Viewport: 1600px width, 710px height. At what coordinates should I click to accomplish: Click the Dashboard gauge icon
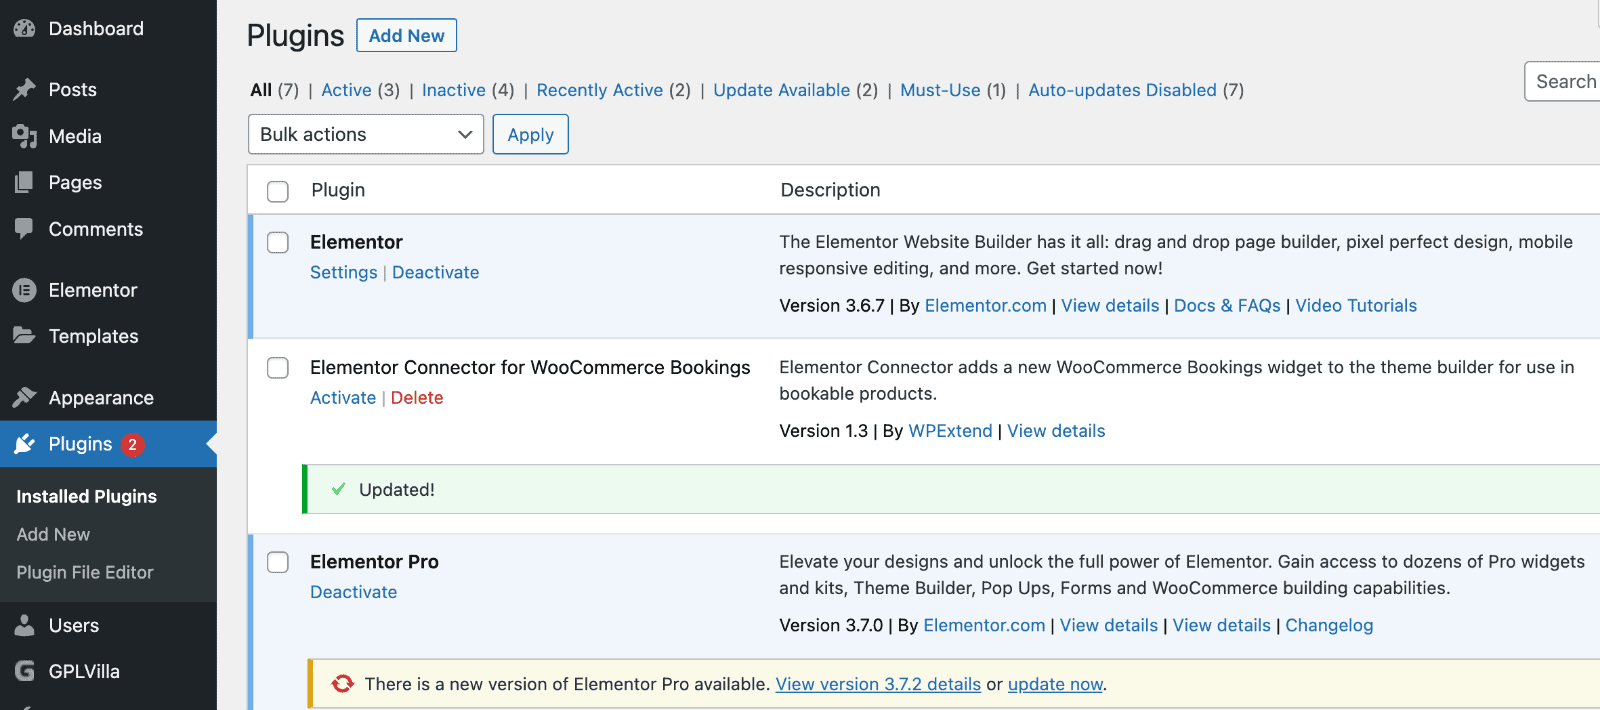point(24,29)
